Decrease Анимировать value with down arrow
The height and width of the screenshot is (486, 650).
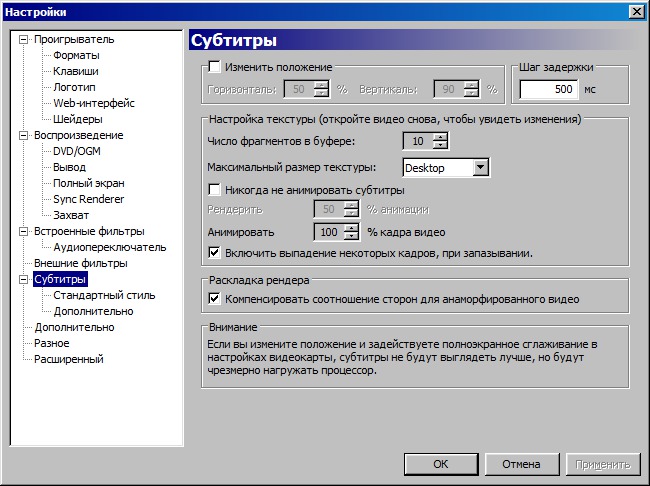[350, 236]
